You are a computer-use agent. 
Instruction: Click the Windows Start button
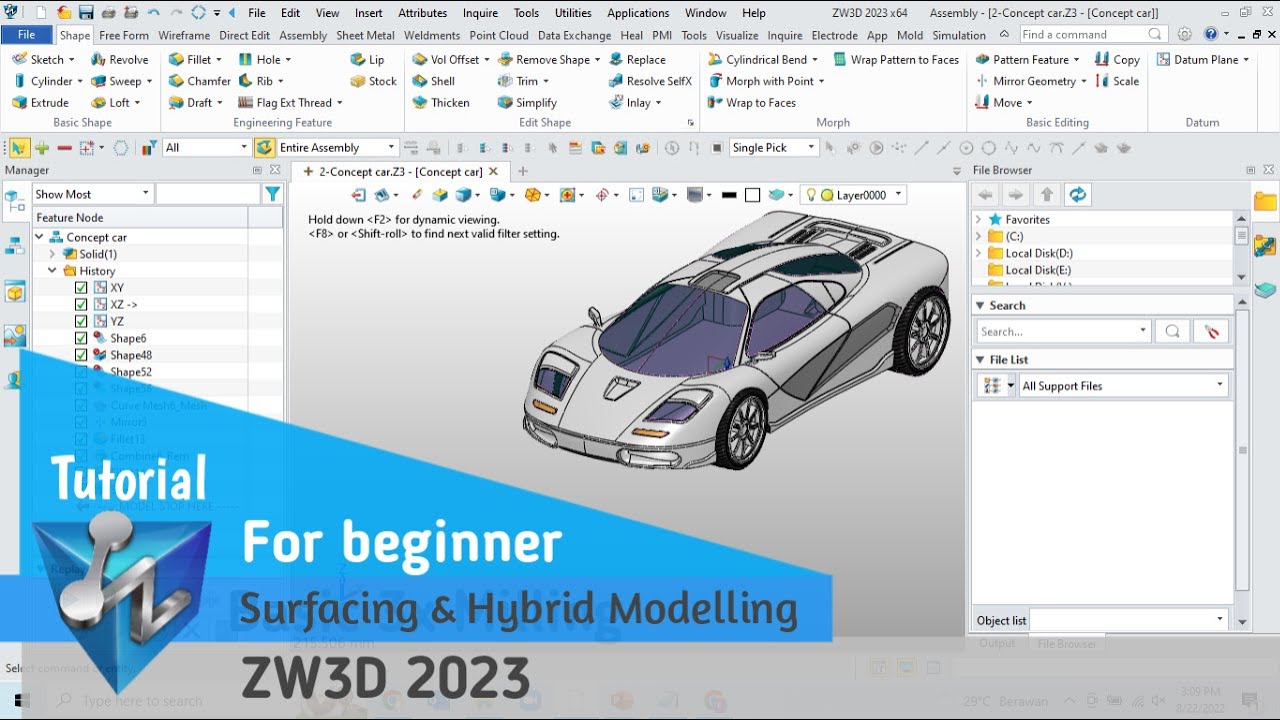pos(20,700)
